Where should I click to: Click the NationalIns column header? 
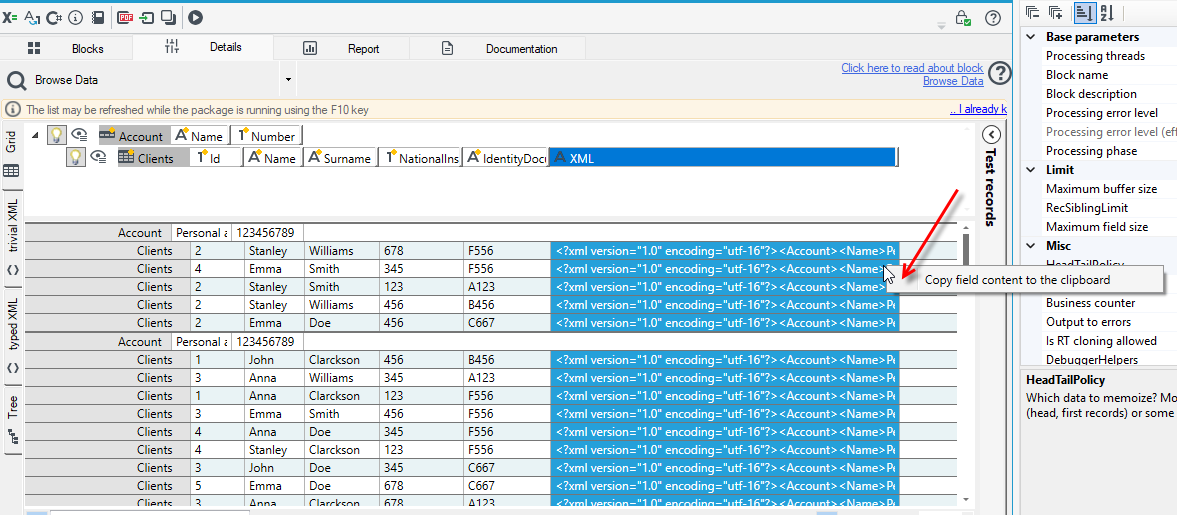click(x=419, y=158)
